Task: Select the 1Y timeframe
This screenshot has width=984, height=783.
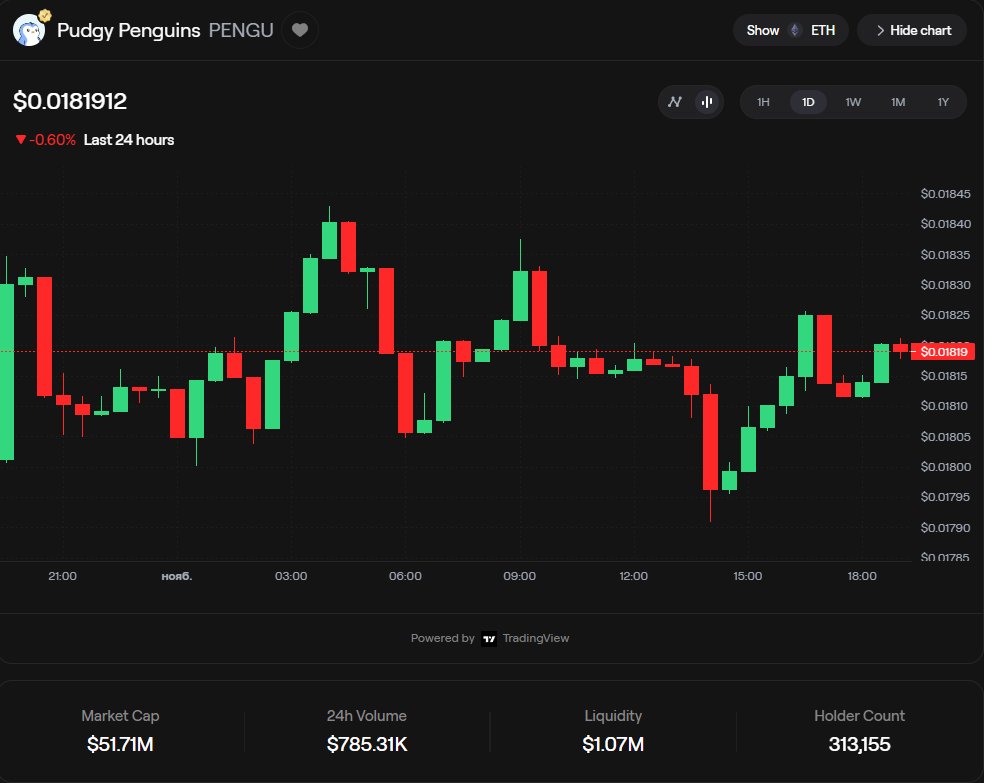Action: tap(943, 102)
